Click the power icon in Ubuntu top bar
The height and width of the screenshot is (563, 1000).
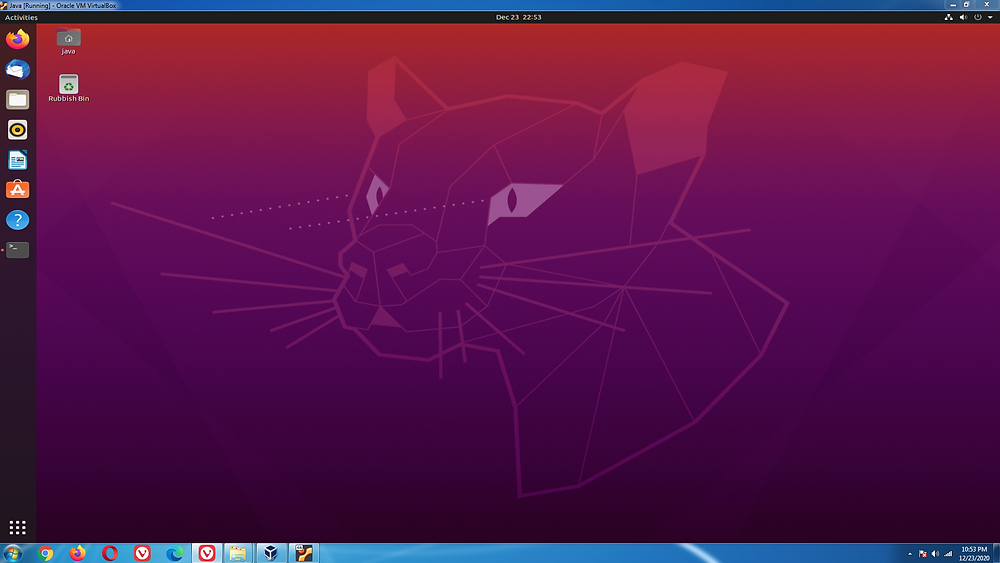pyautogui.click(x=978, y=17)
